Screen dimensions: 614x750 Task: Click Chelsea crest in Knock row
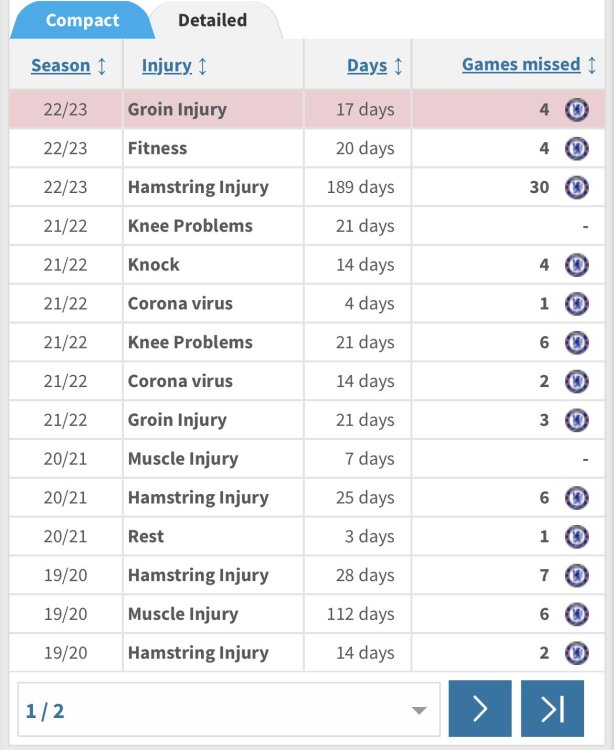[576, 265]
